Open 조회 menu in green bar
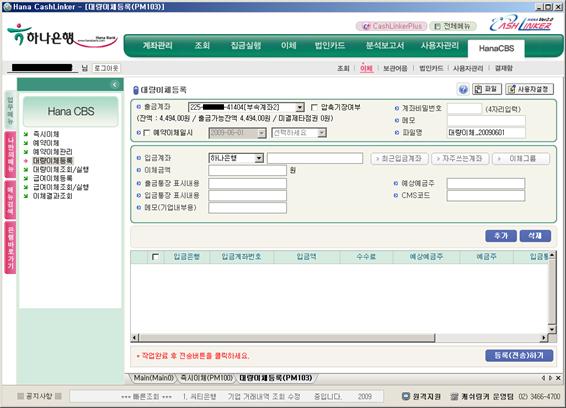Image resolution: width=566 pixels, height=408 pixels. [202, 45]
